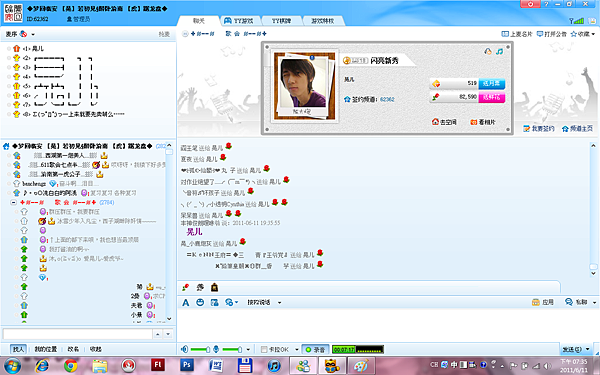Screen dimensions: 600x375
Task: Mute the microphone icon
Action: (x=216, y=349)
